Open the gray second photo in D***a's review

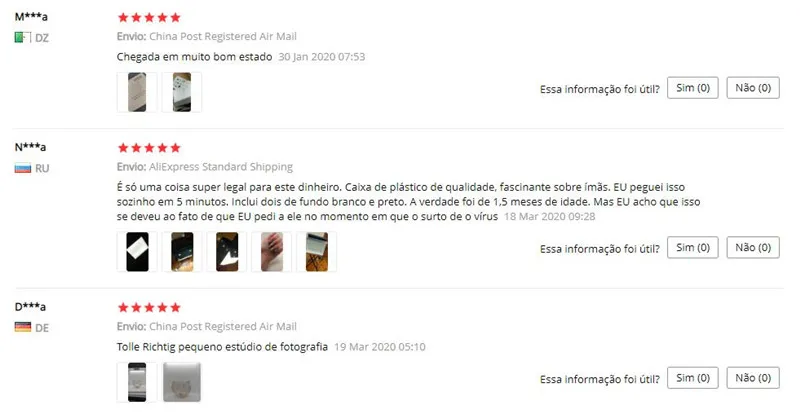(182, 382)
